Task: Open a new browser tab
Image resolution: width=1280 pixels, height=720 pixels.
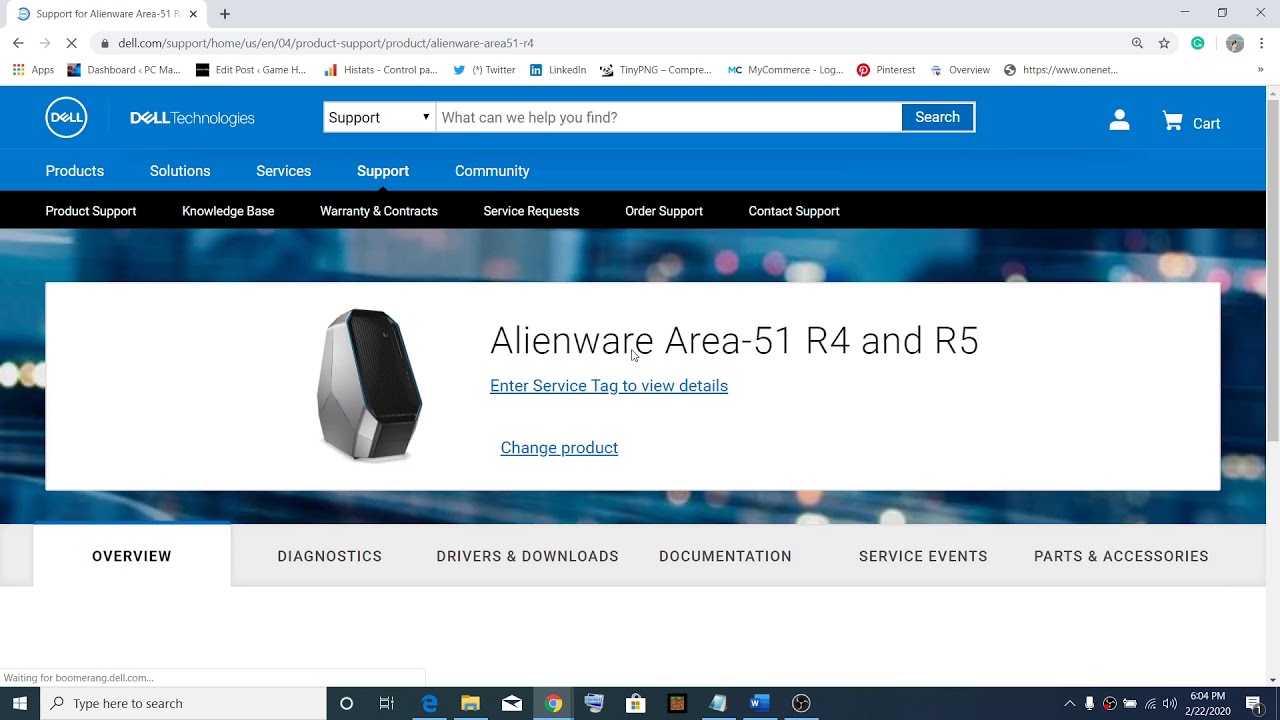Action: click(x=225, y=14)
